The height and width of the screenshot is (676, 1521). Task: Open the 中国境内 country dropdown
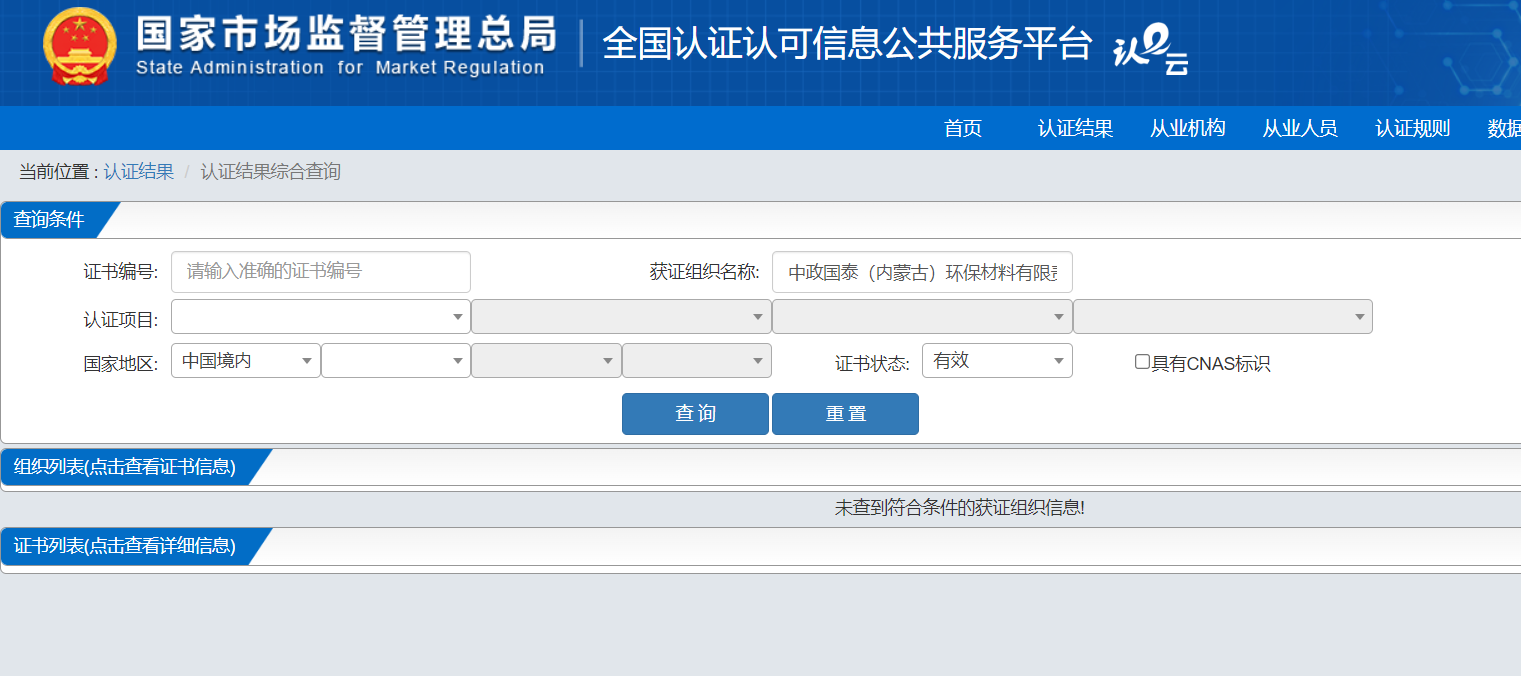(246, 361)
